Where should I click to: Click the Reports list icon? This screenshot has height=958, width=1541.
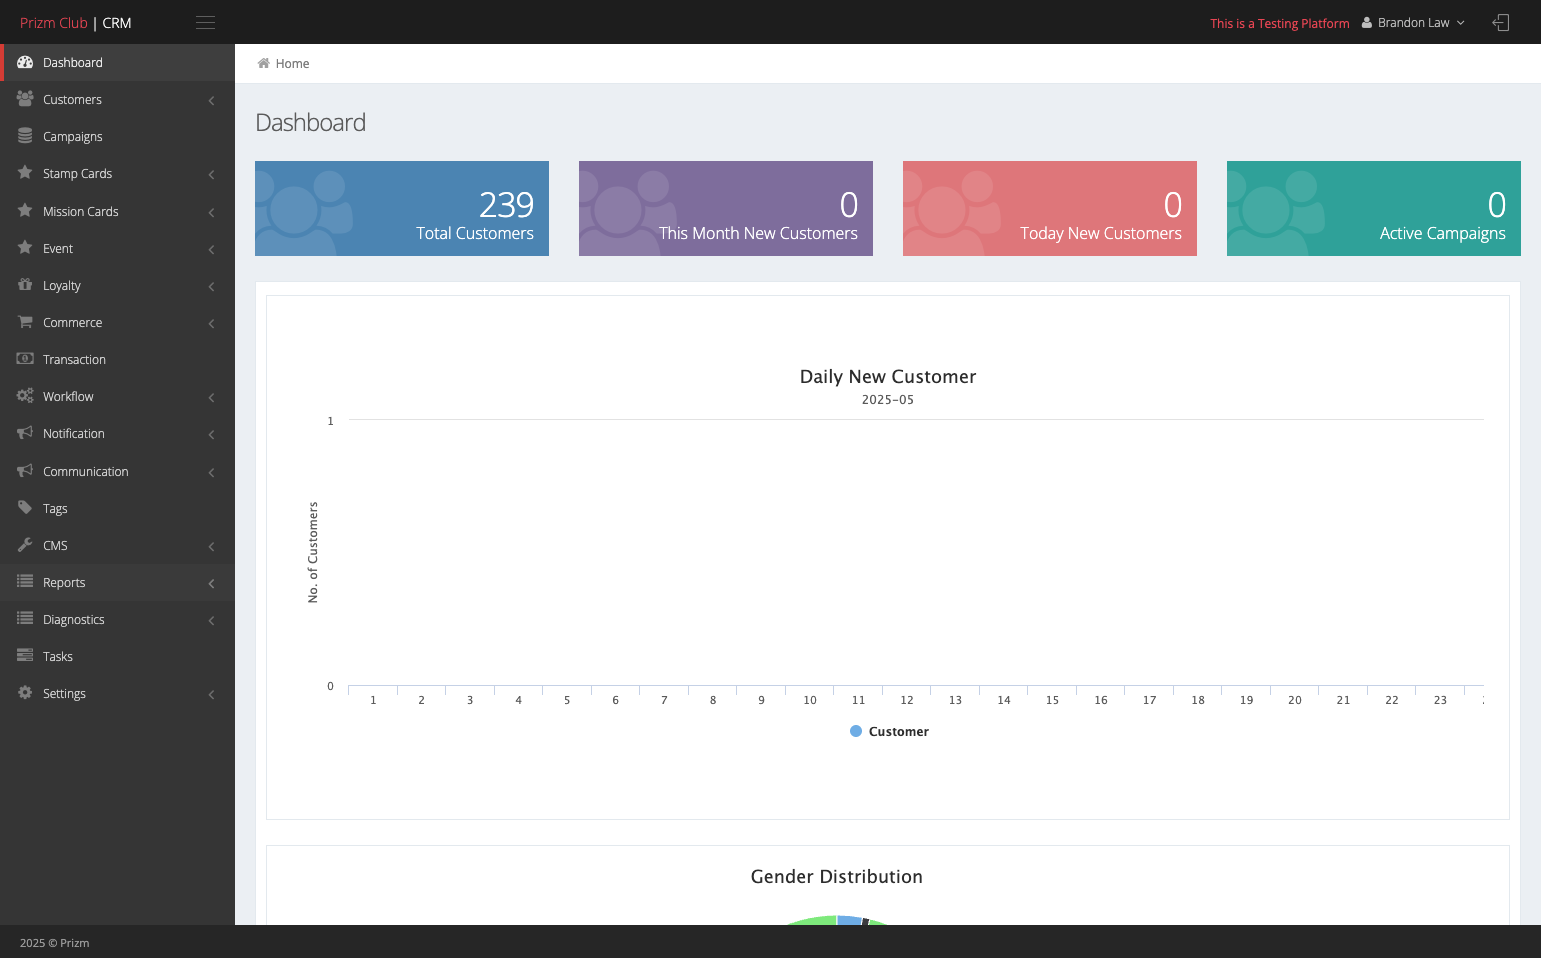25,582
